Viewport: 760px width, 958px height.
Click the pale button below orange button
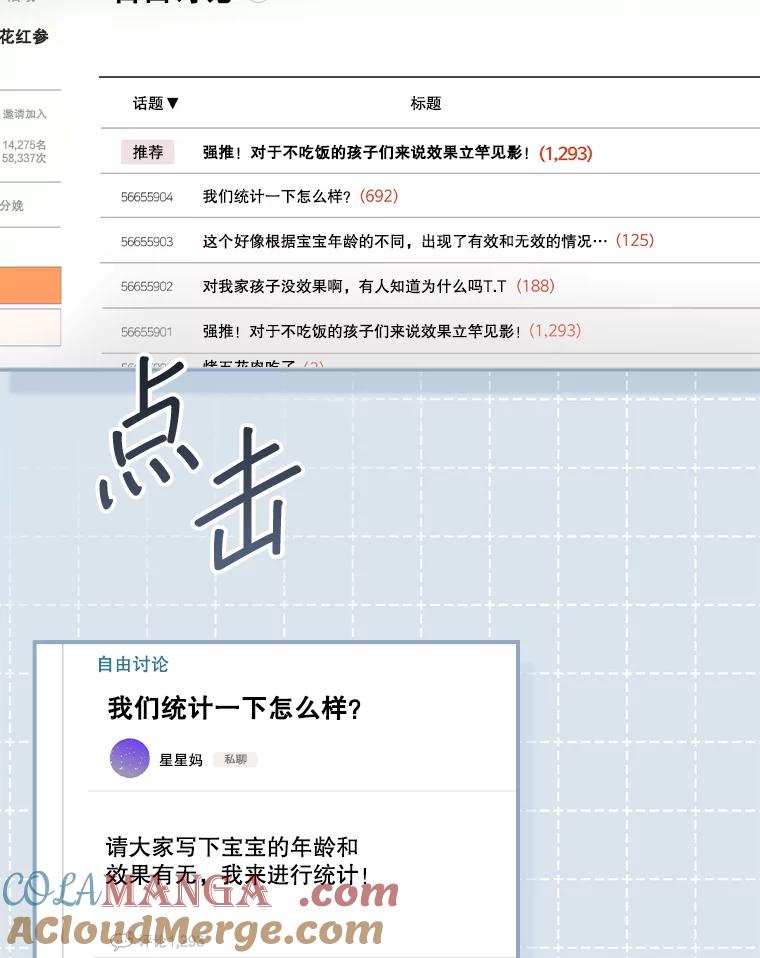30,327
